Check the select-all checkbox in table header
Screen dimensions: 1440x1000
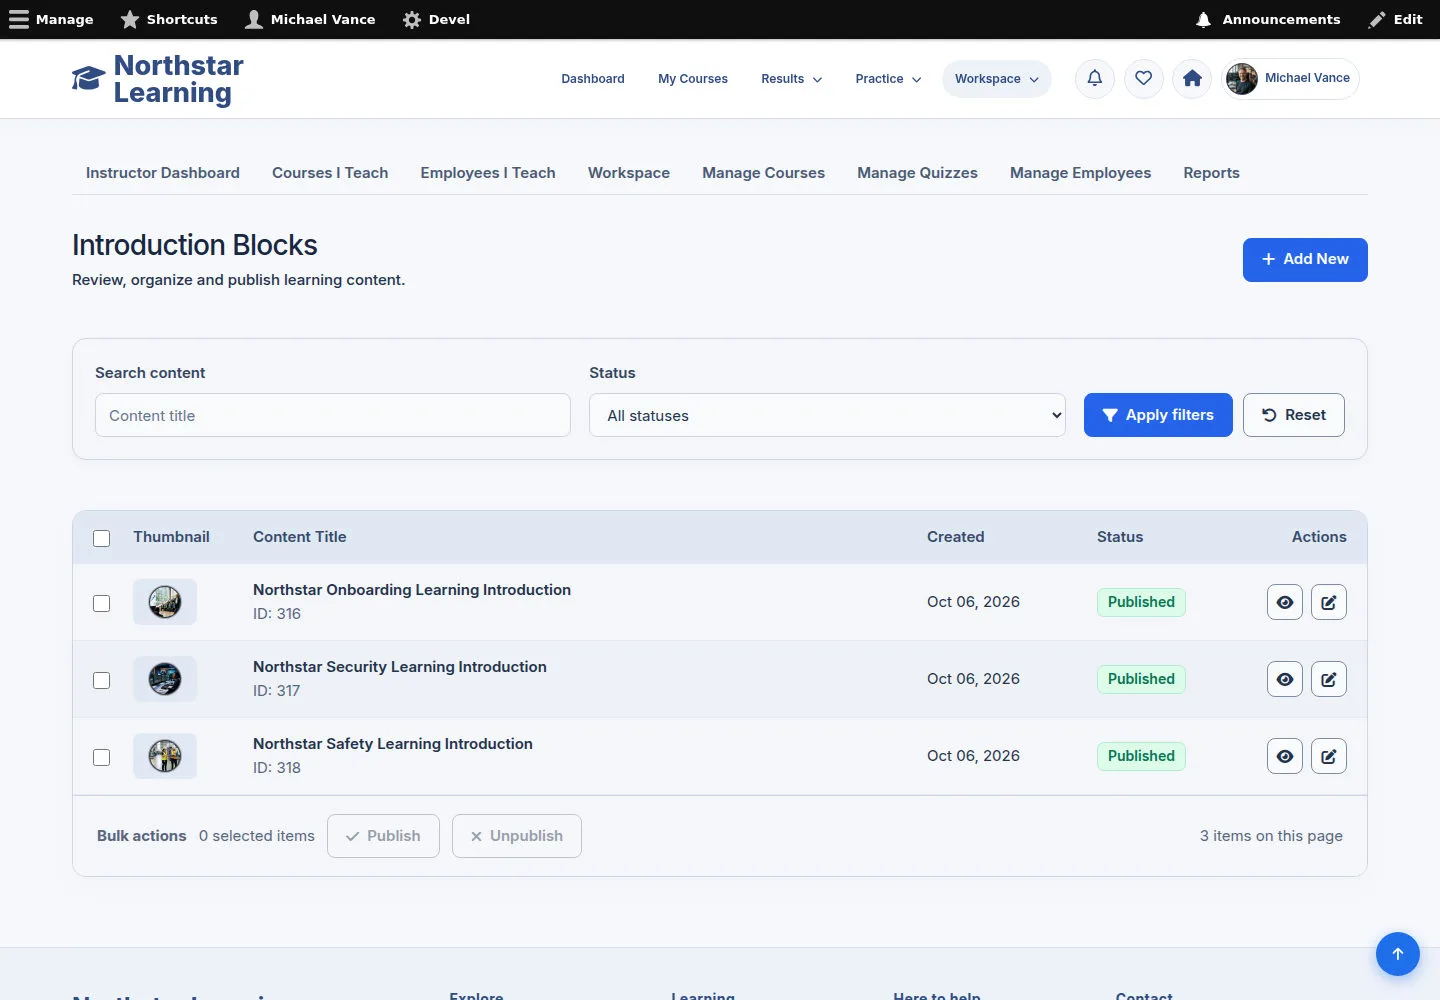tap(102, 538)
